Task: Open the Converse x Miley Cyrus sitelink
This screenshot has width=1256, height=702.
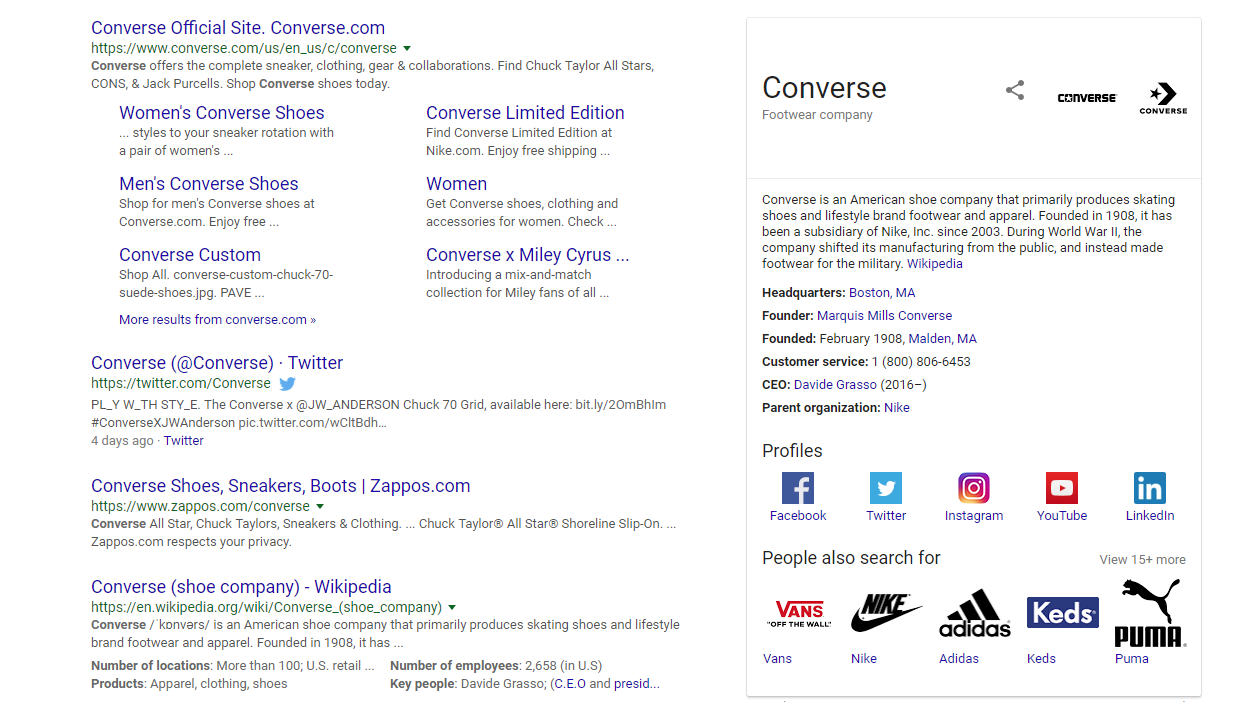Action: pyautogui.click(x=528, y=255)
